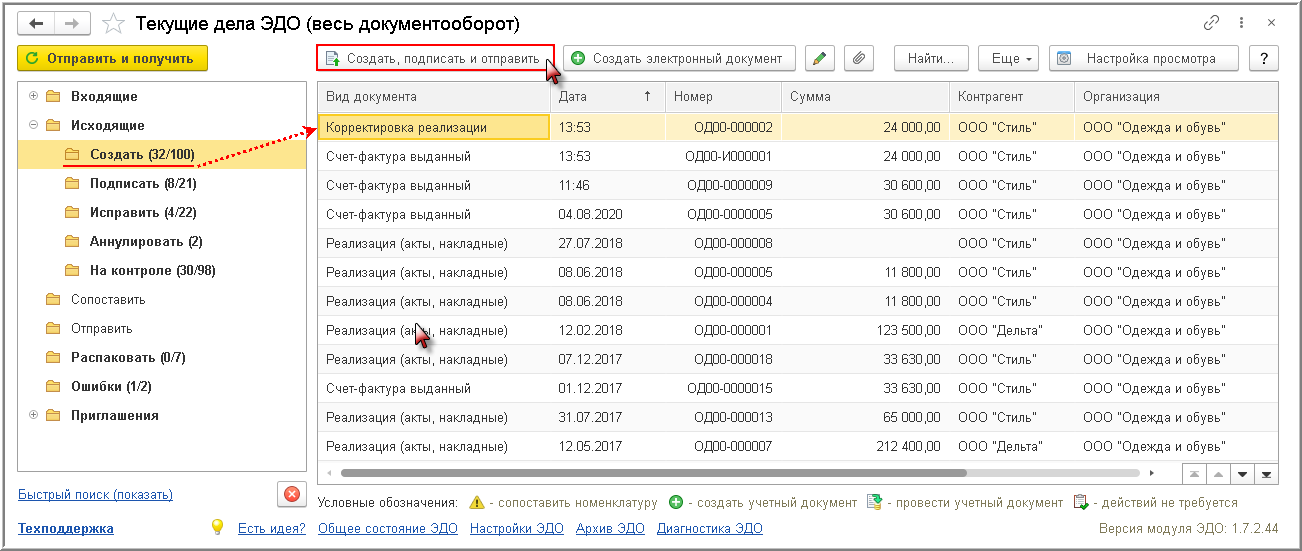Click the forward navigation arrow

[x=71, y=23]
